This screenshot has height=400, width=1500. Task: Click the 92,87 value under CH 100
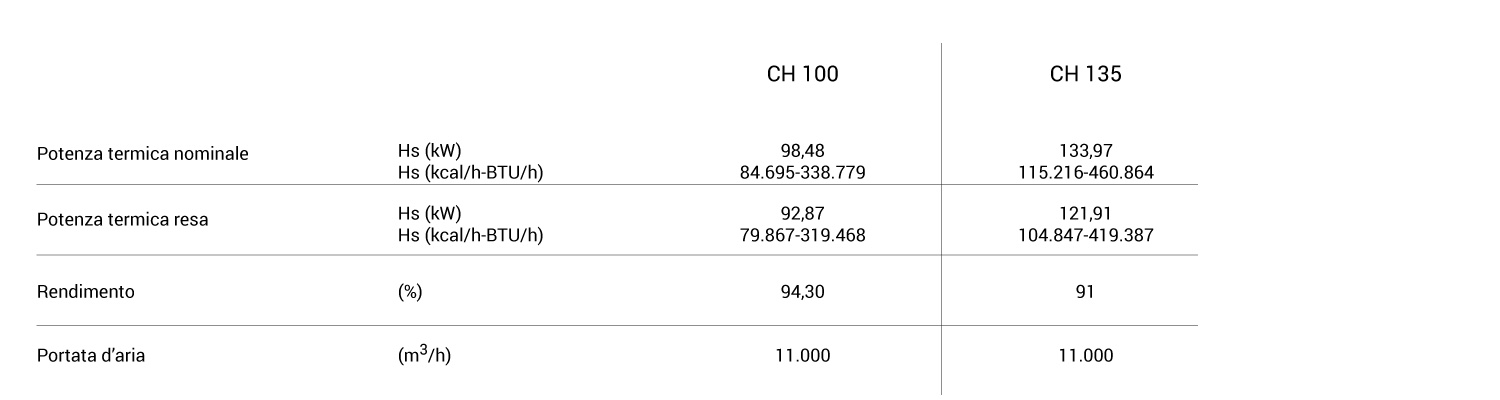click(x=802, y=213)
